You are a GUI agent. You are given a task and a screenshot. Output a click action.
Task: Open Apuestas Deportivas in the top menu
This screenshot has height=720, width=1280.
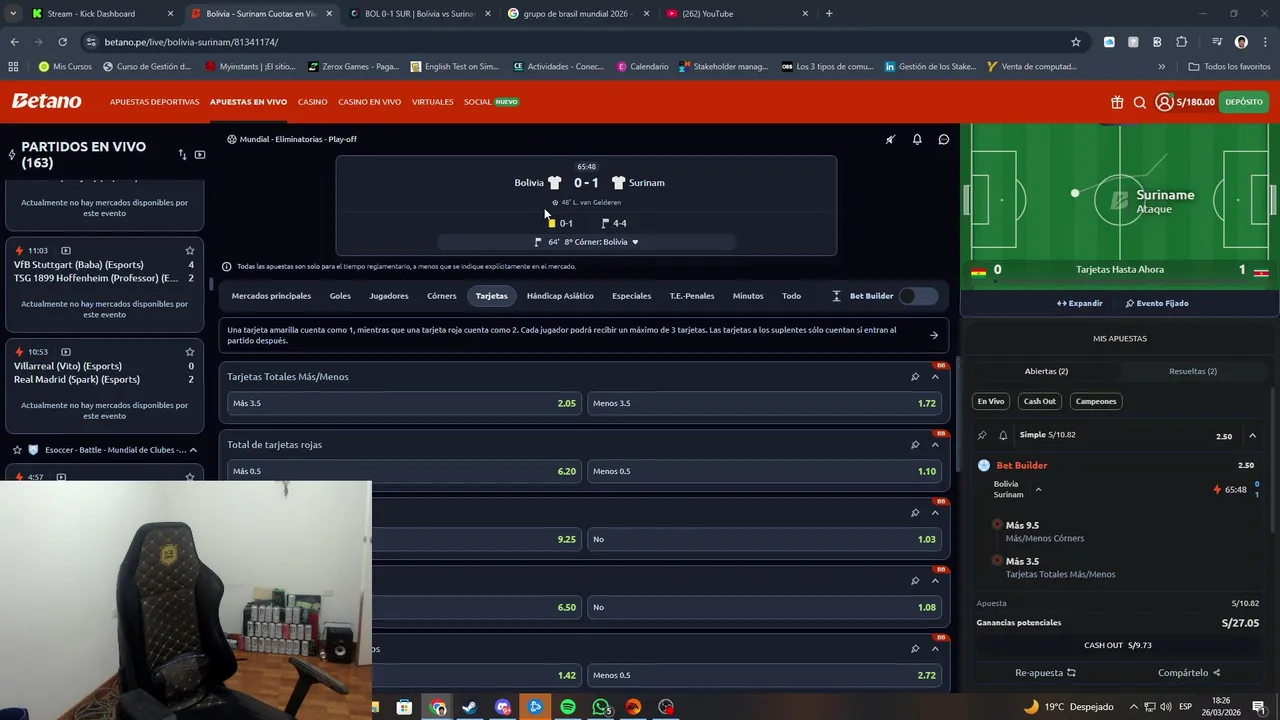click(154, 102)
